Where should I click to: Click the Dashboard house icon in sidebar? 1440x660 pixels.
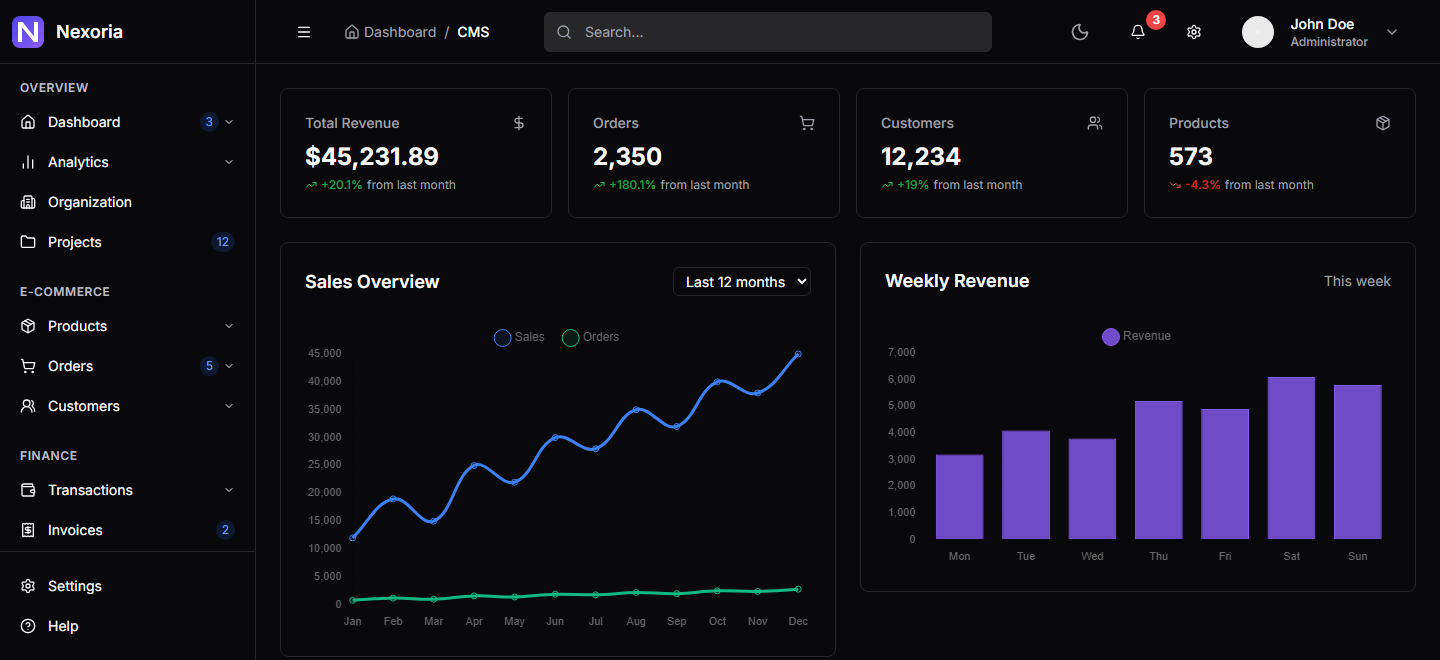(x=28, y=122)
